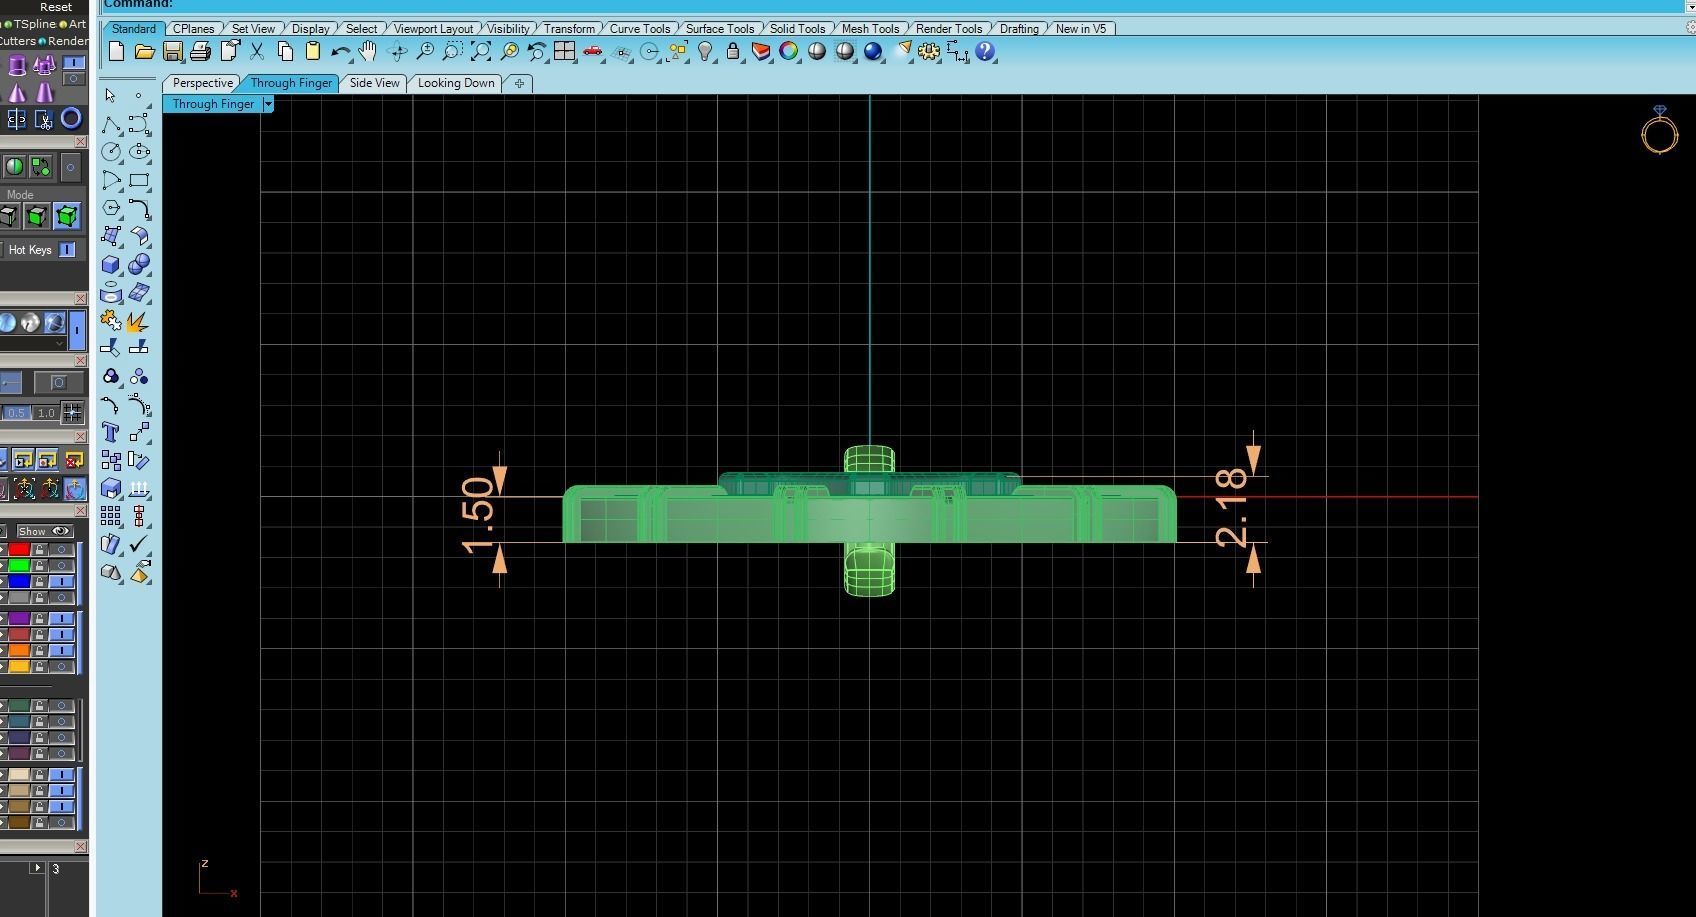Click the Explode icon
This screenshot has height=917, width=1696.
point(139,321)
